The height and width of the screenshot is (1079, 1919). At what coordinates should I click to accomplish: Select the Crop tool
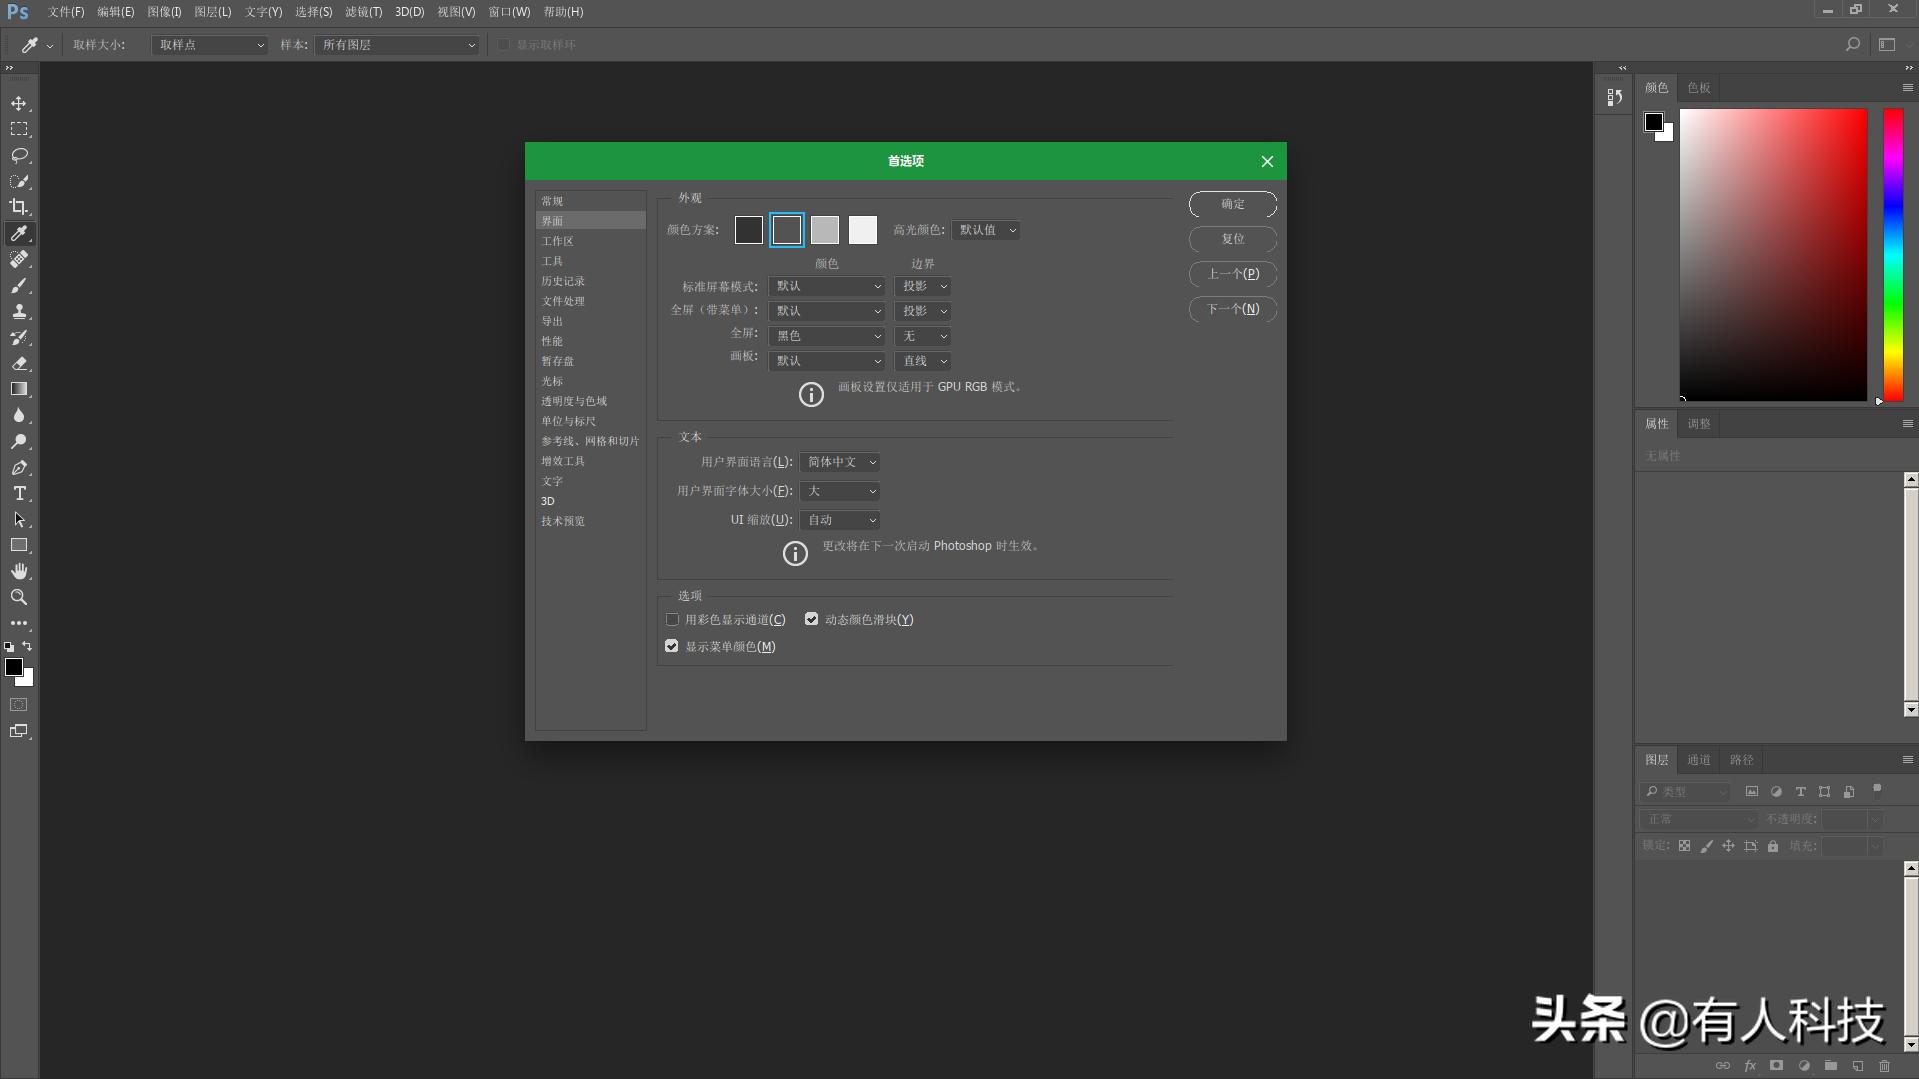point(19,207)
